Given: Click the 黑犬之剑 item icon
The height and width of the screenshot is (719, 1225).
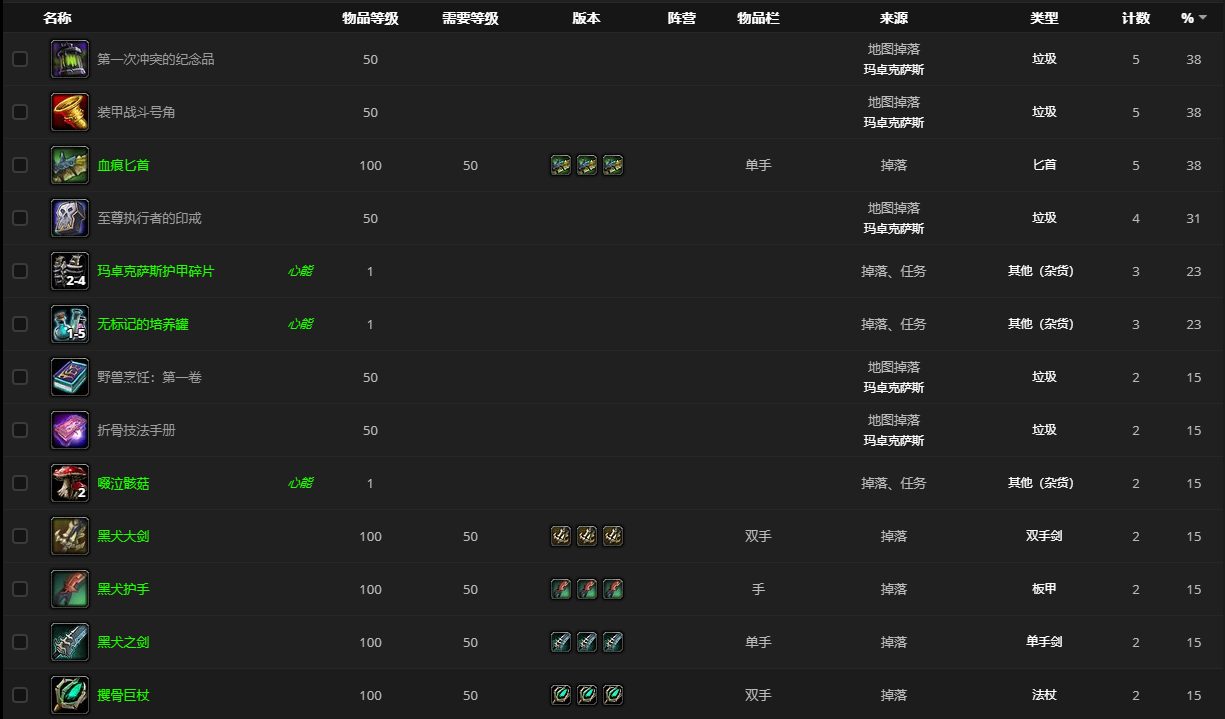Looking at the screenshot, I should (x=70, y=642).
